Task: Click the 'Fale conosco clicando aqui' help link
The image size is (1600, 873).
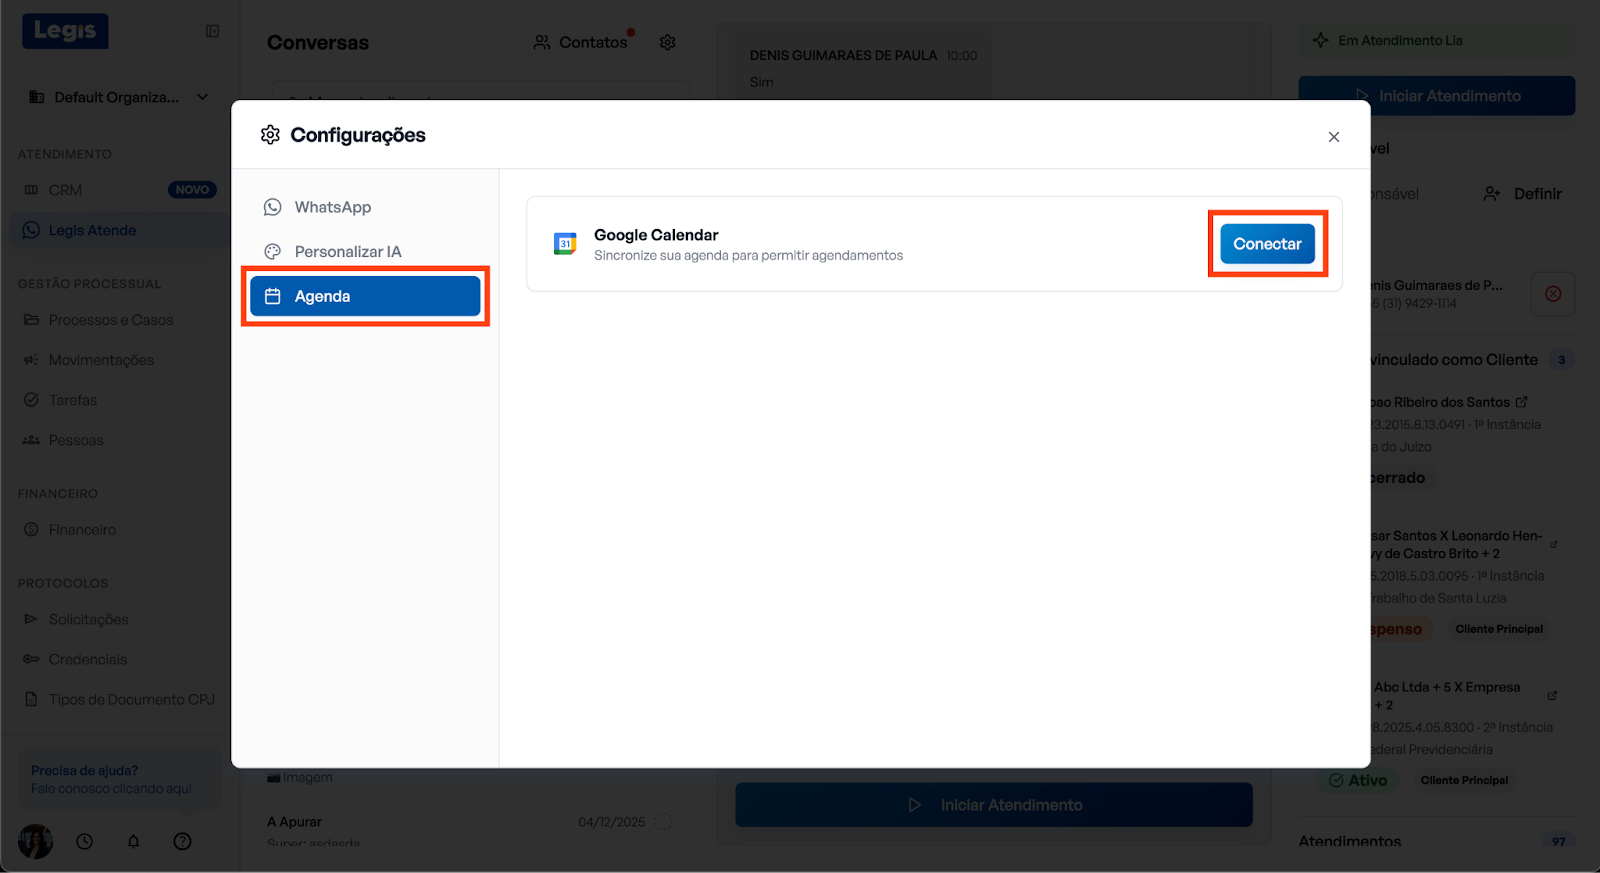Action: click(x=111, y=789)
